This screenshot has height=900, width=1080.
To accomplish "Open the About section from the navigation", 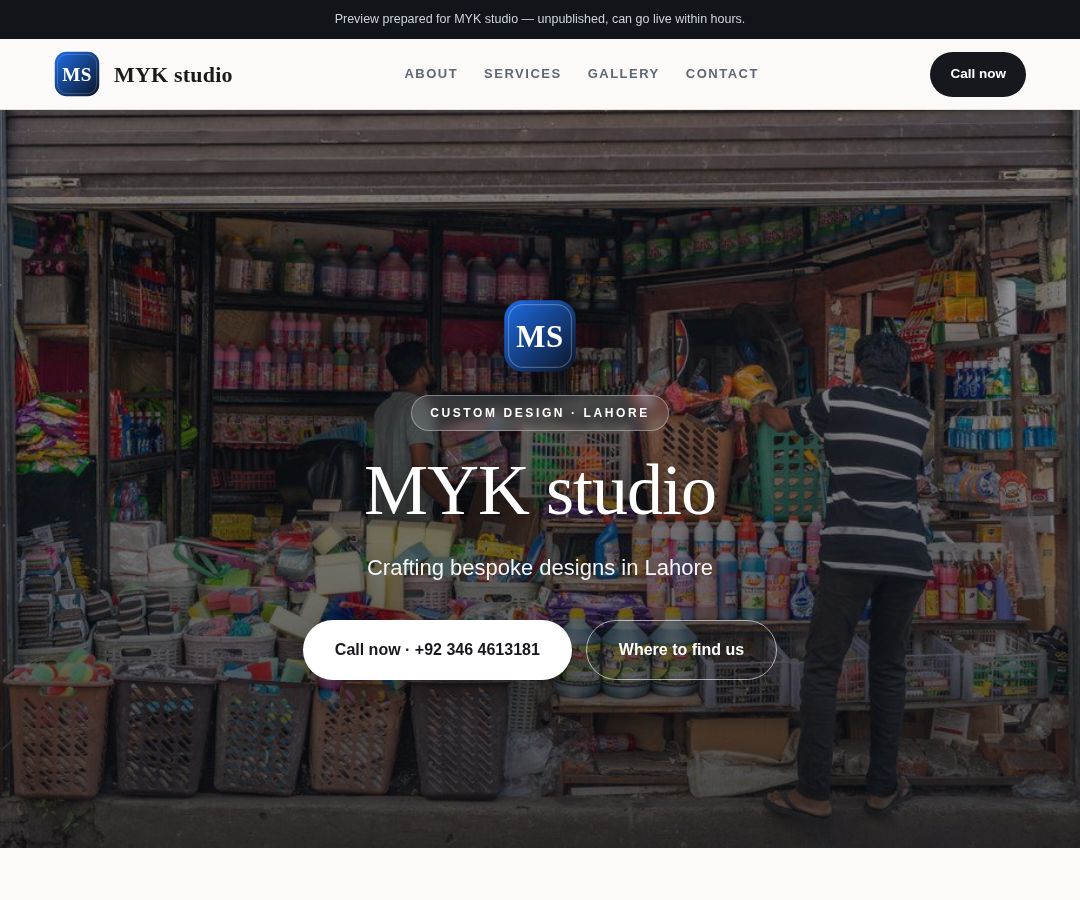I will 431,74.
